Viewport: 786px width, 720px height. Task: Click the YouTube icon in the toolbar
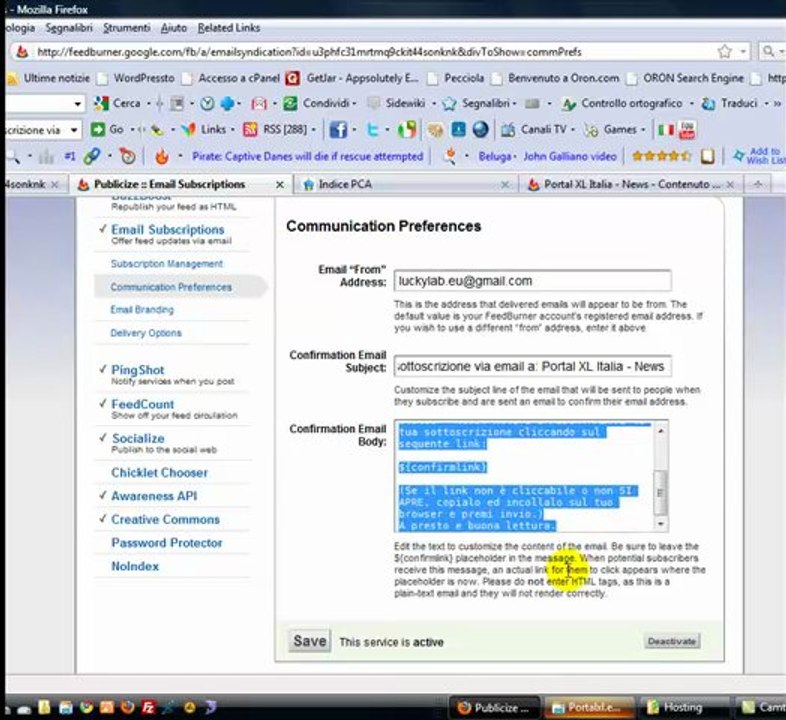click(x=686, y=130)
